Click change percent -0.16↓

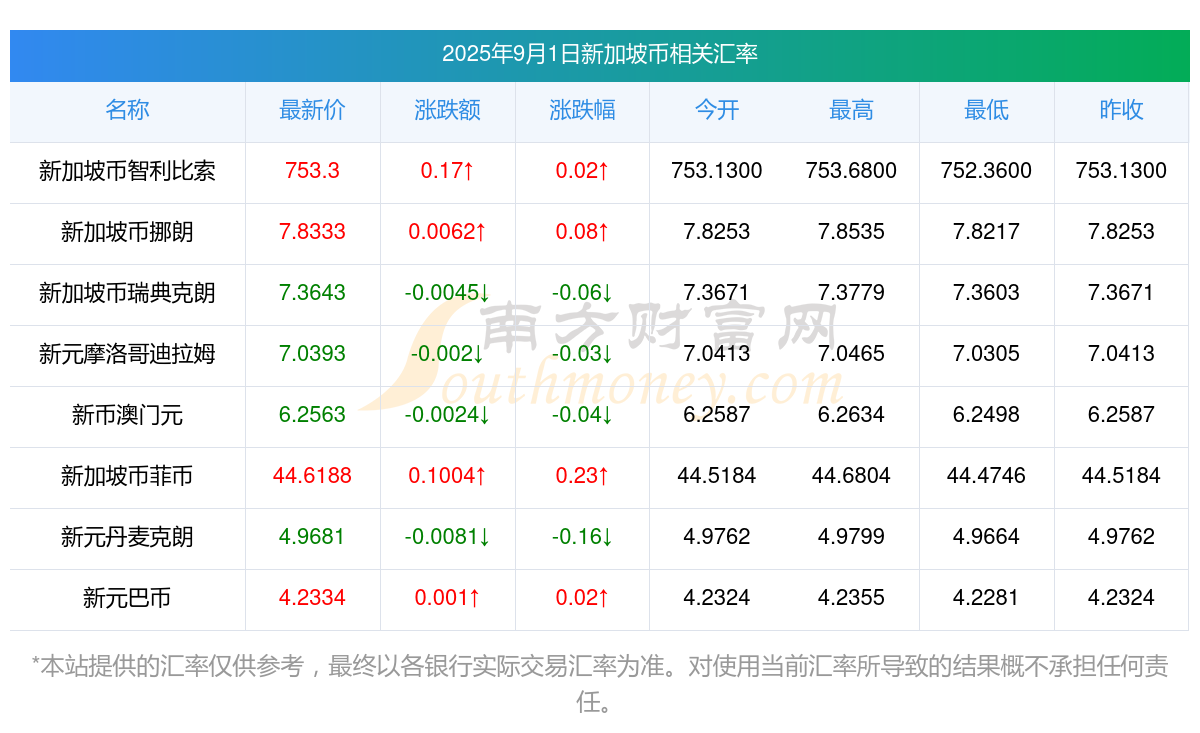tap(582, 537)
